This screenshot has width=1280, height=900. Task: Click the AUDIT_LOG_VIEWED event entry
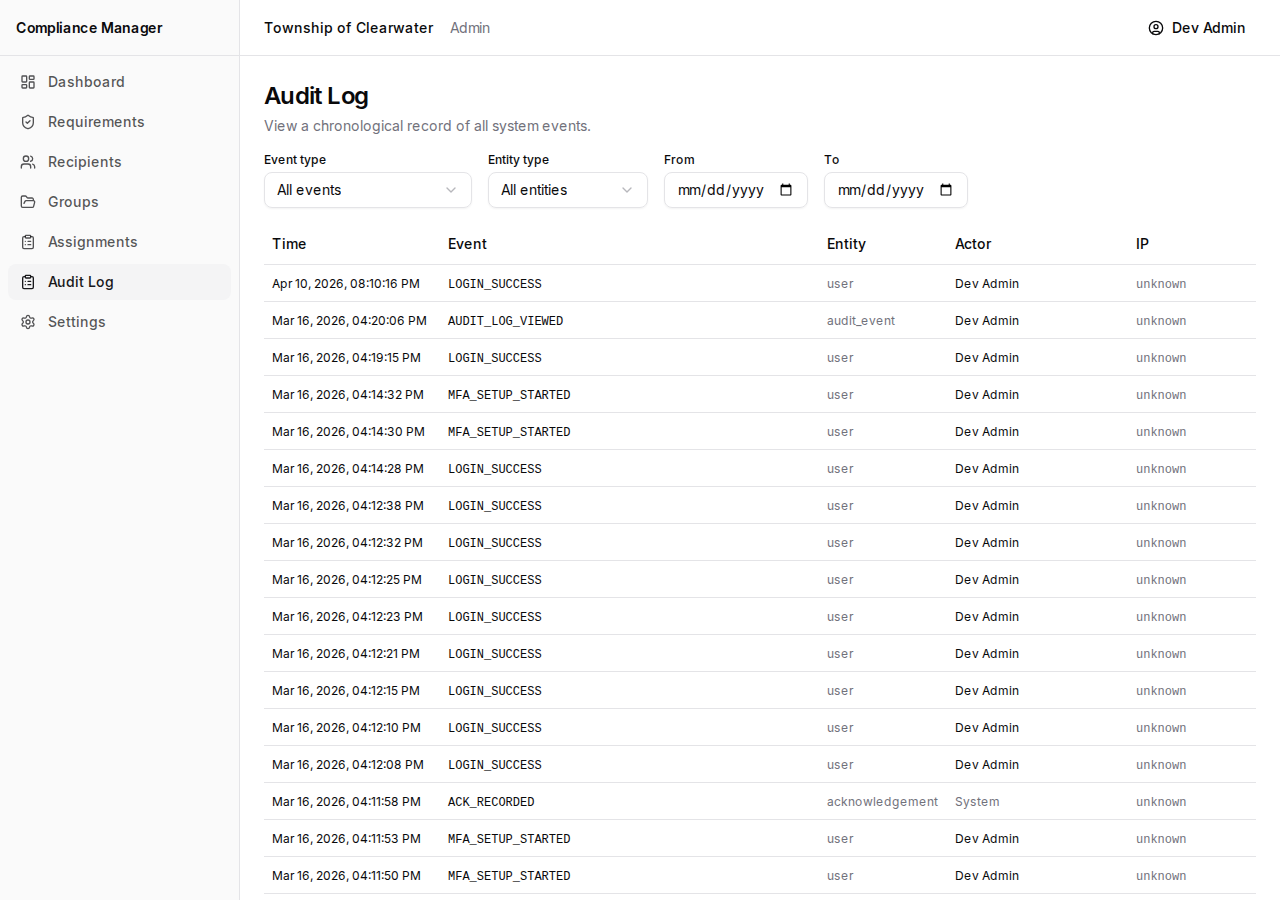coord(505,321)
